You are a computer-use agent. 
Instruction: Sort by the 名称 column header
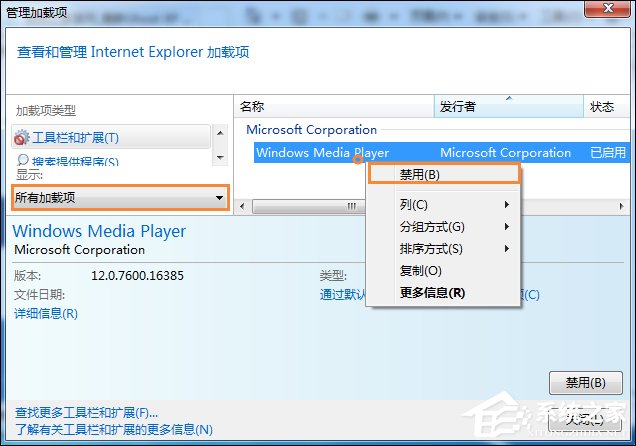334,106
